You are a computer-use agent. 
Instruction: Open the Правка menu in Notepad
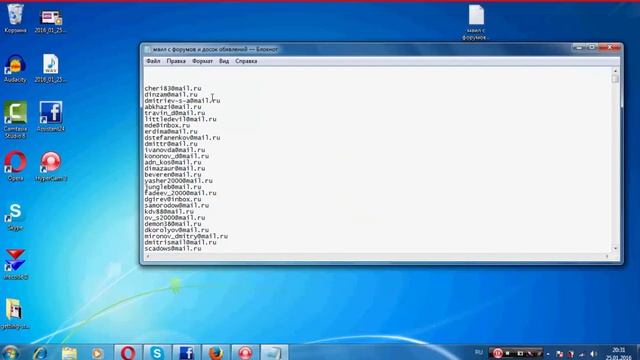tap(176, 61)
